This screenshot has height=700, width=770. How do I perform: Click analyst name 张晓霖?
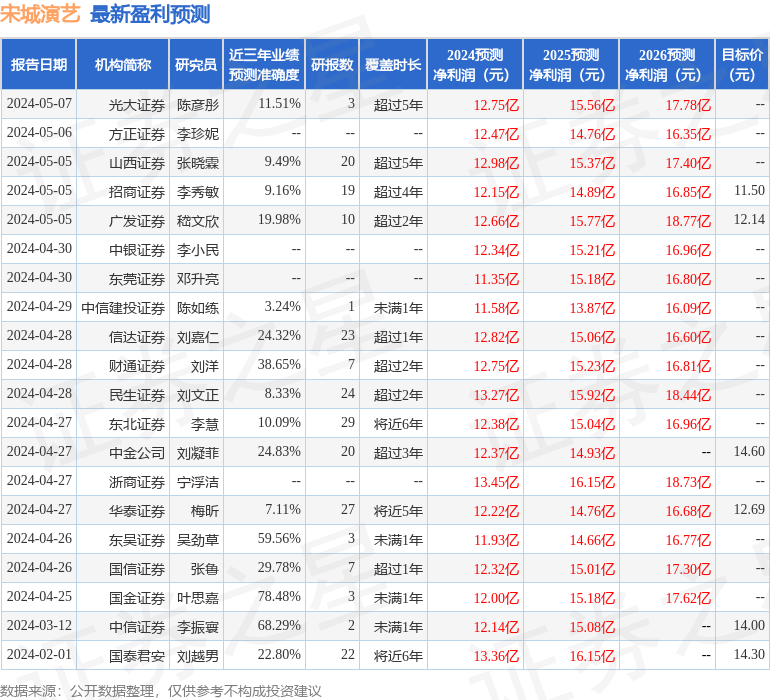[198, 163]
